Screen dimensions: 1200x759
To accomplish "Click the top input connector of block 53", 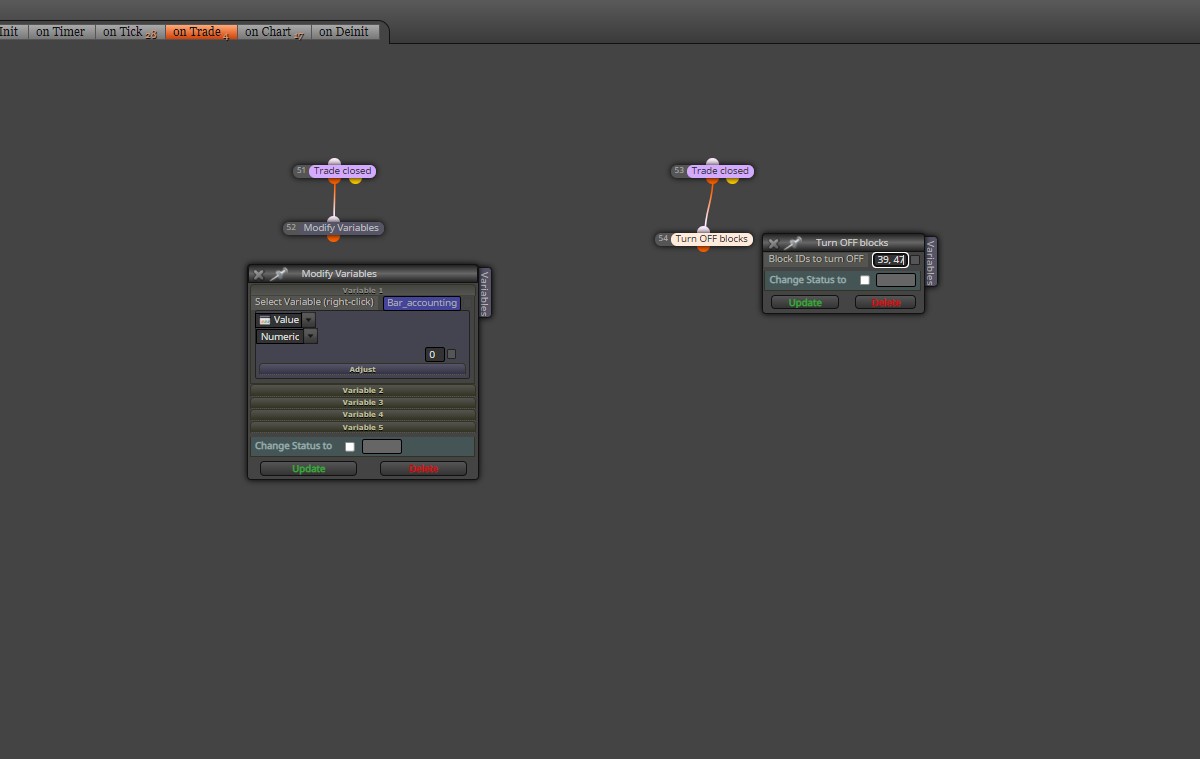I will click(x=712, y=162).
